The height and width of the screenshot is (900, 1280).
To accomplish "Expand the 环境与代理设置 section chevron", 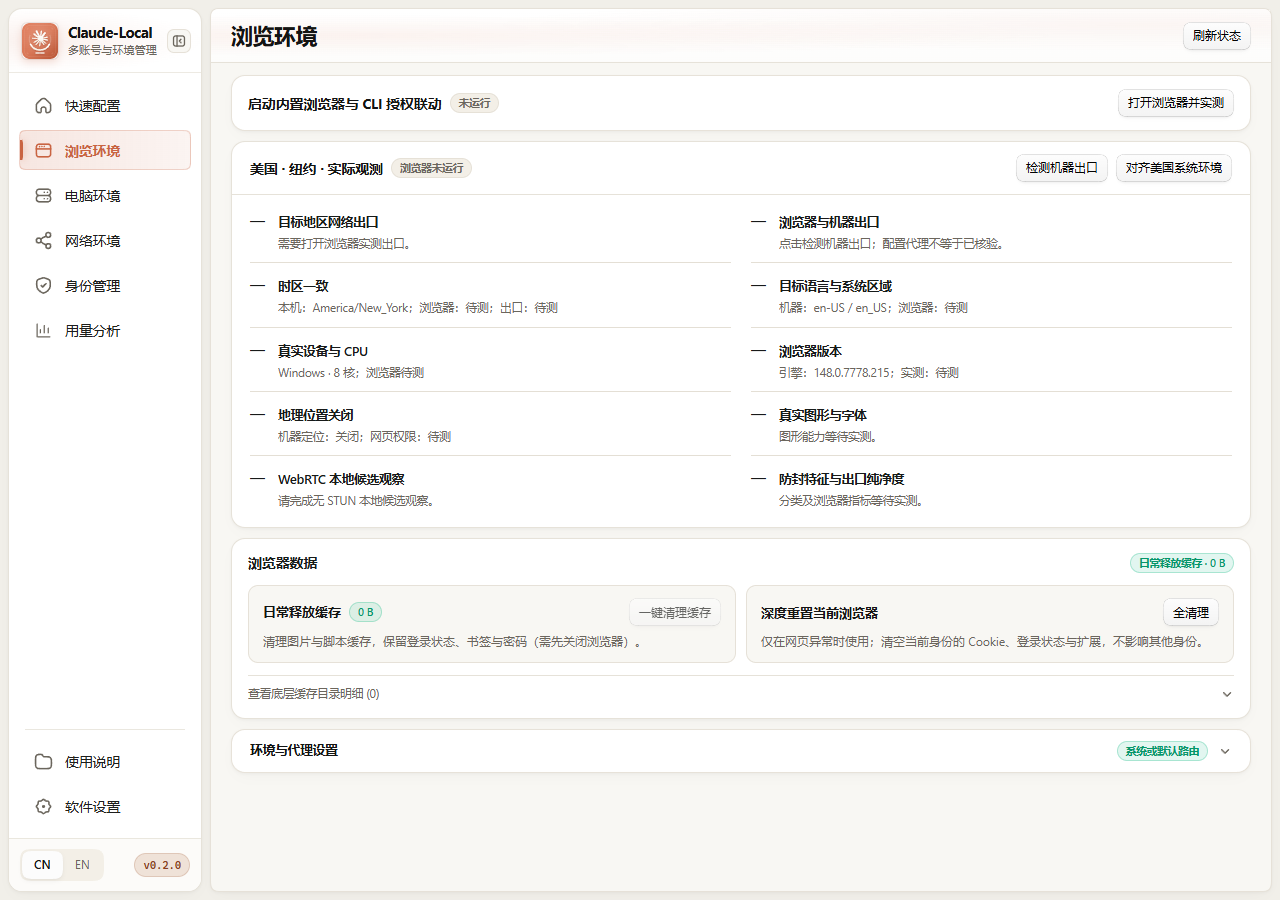I will (1225, 751).
